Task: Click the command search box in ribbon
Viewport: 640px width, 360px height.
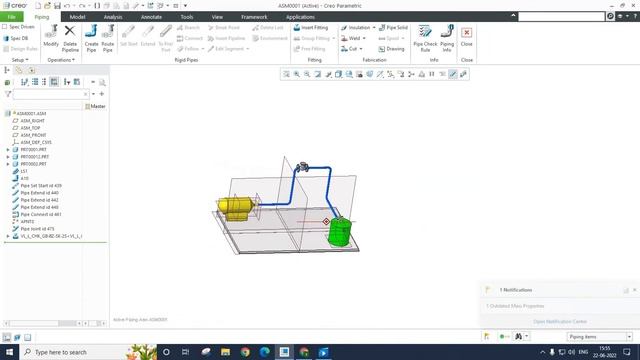Action: click(561, 16)
